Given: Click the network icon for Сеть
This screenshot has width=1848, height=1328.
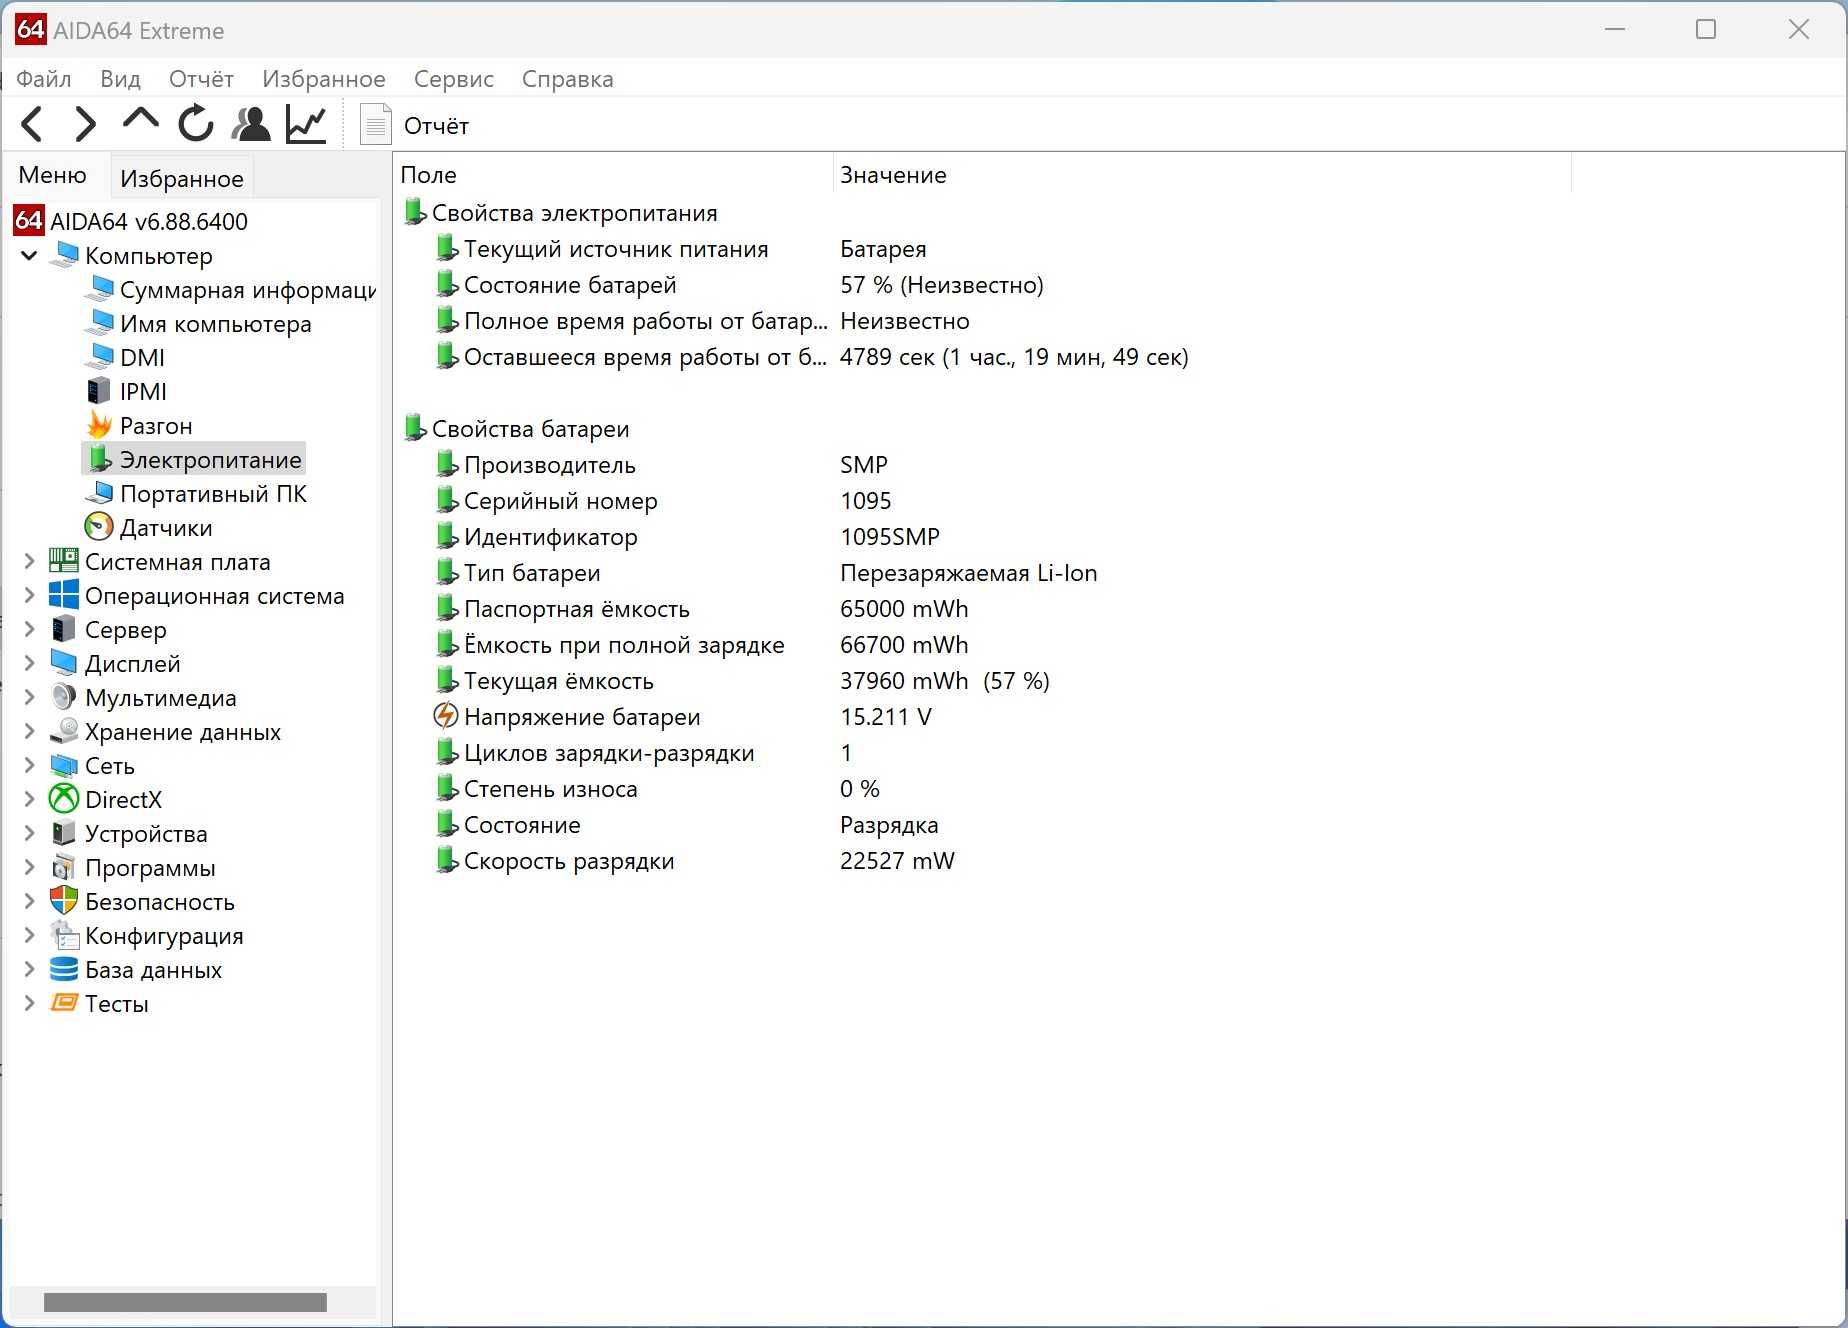Looking at the screenshot, I should pos(64,765).
